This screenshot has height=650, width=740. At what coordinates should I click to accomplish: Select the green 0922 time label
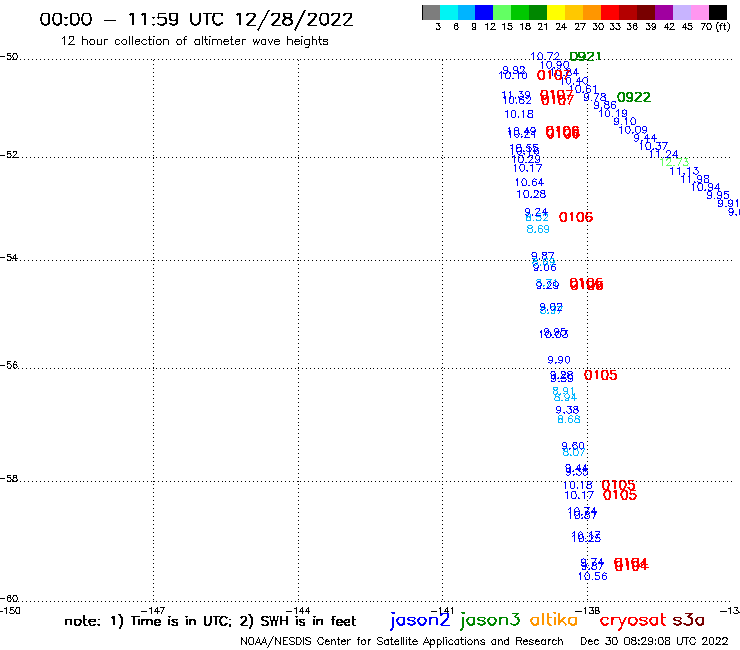pyautogui.click(x=634, y=97)
